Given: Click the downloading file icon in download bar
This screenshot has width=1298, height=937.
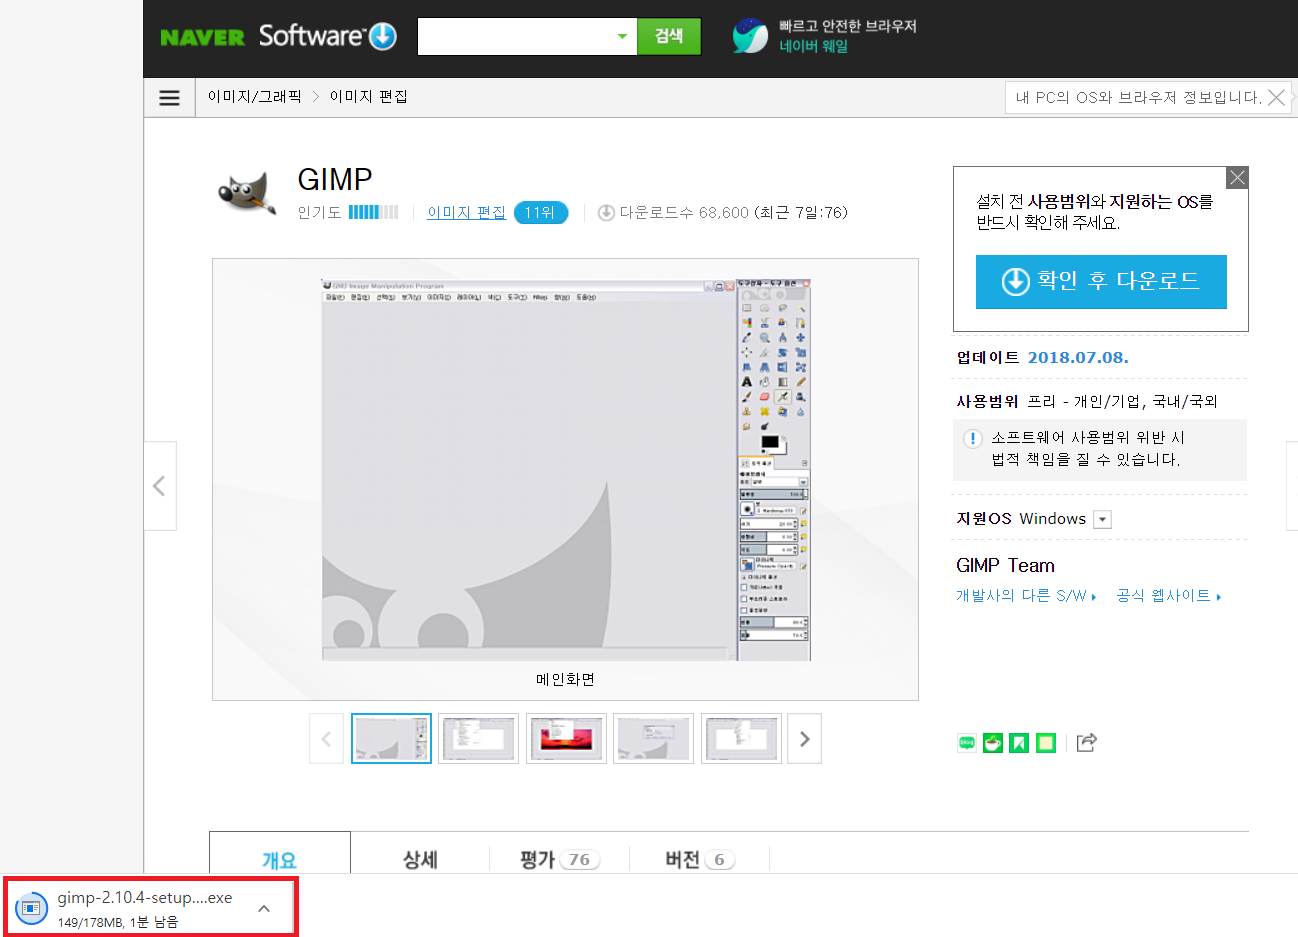Looking at the screenshot, I should pos(31,907).
